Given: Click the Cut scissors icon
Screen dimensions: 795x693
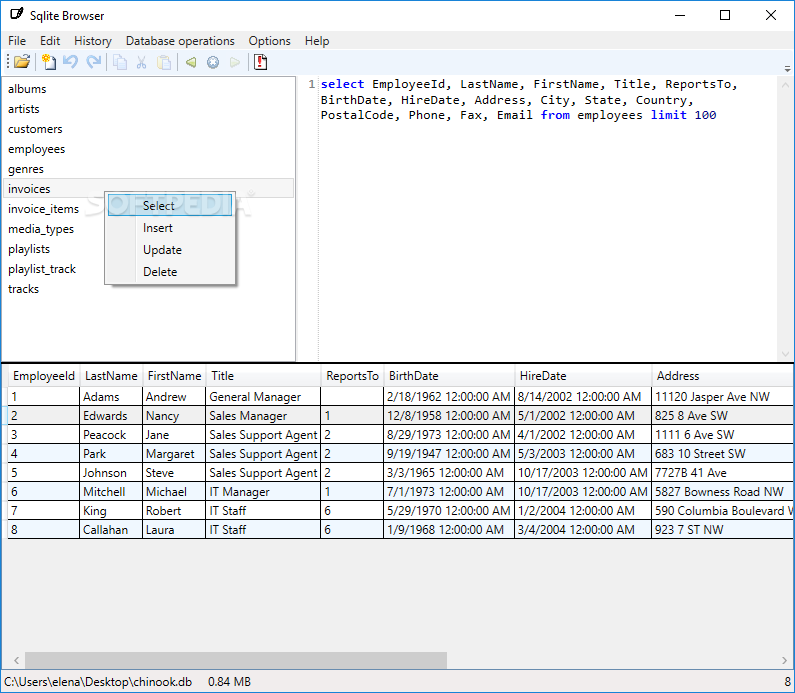Looking at the screenshot, I should pos(141,62).
